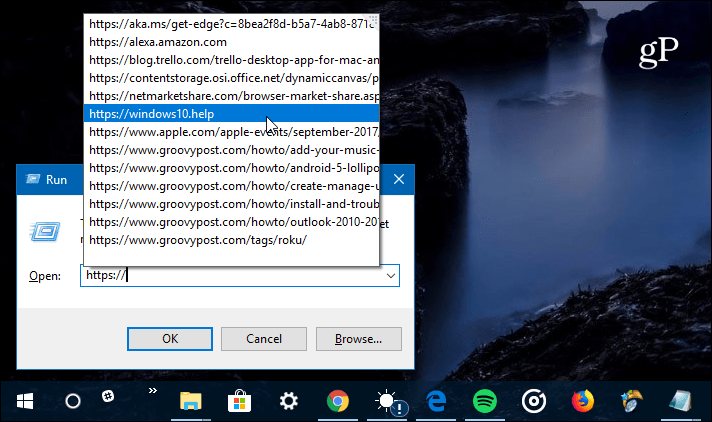
Task: Close the Run dialog
Action: click(x=399, y=179)
